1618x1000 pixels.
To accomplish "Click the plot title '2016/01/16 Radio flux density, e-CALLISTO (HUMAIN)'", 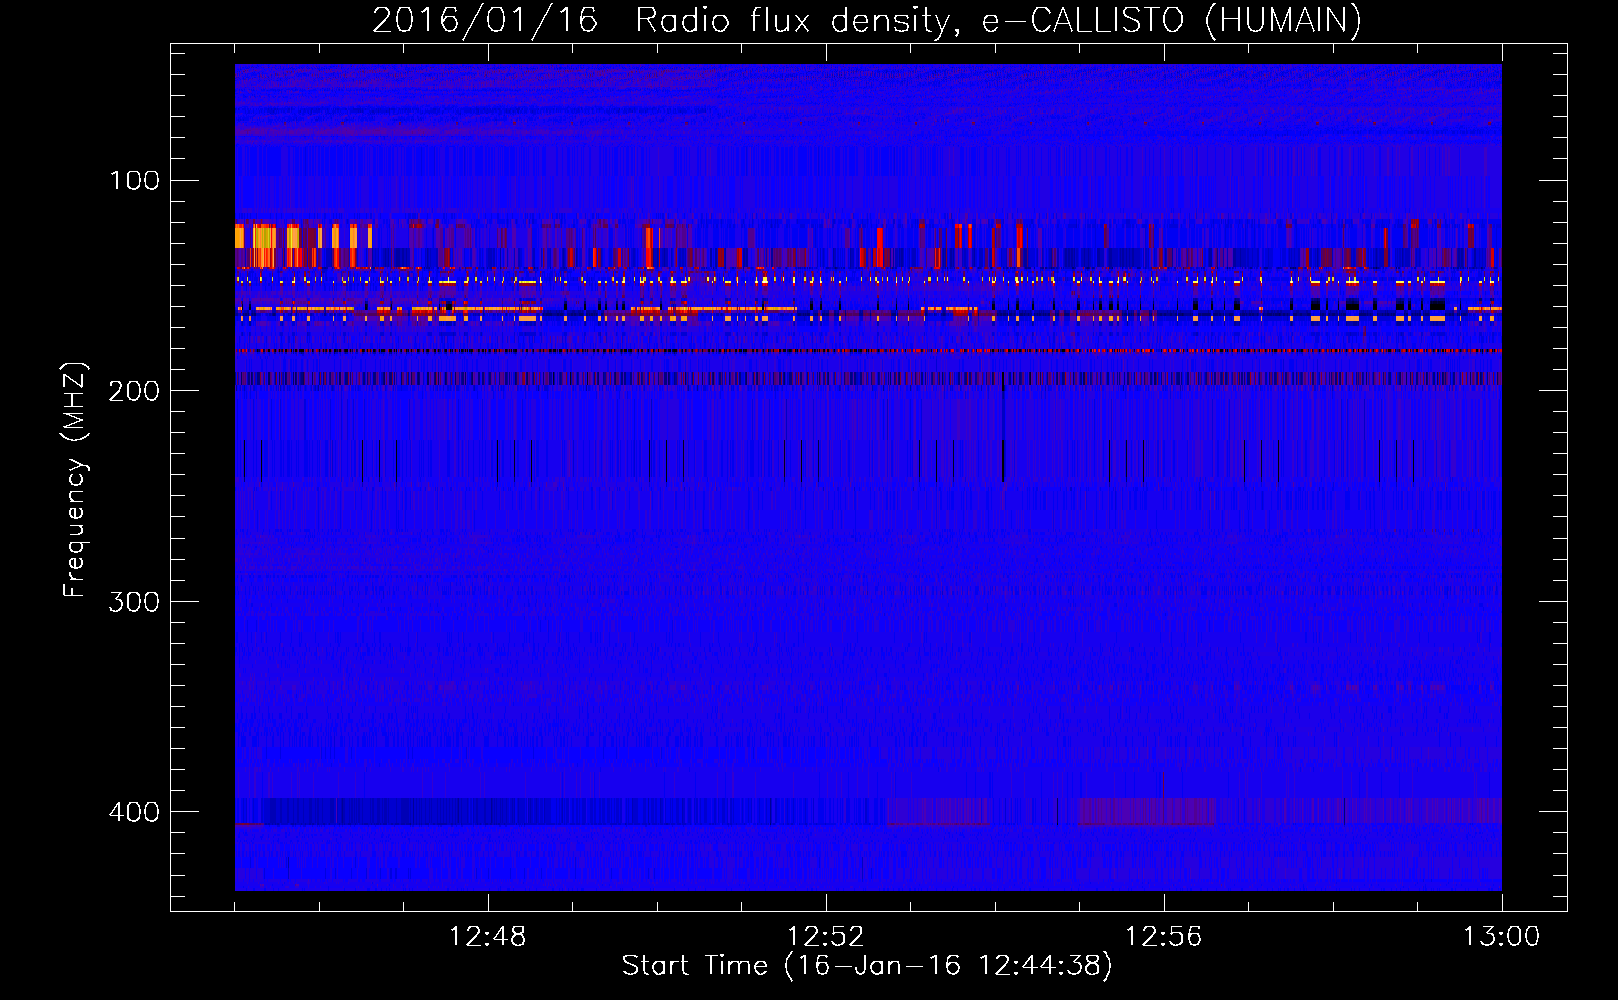I will (866, 20).
